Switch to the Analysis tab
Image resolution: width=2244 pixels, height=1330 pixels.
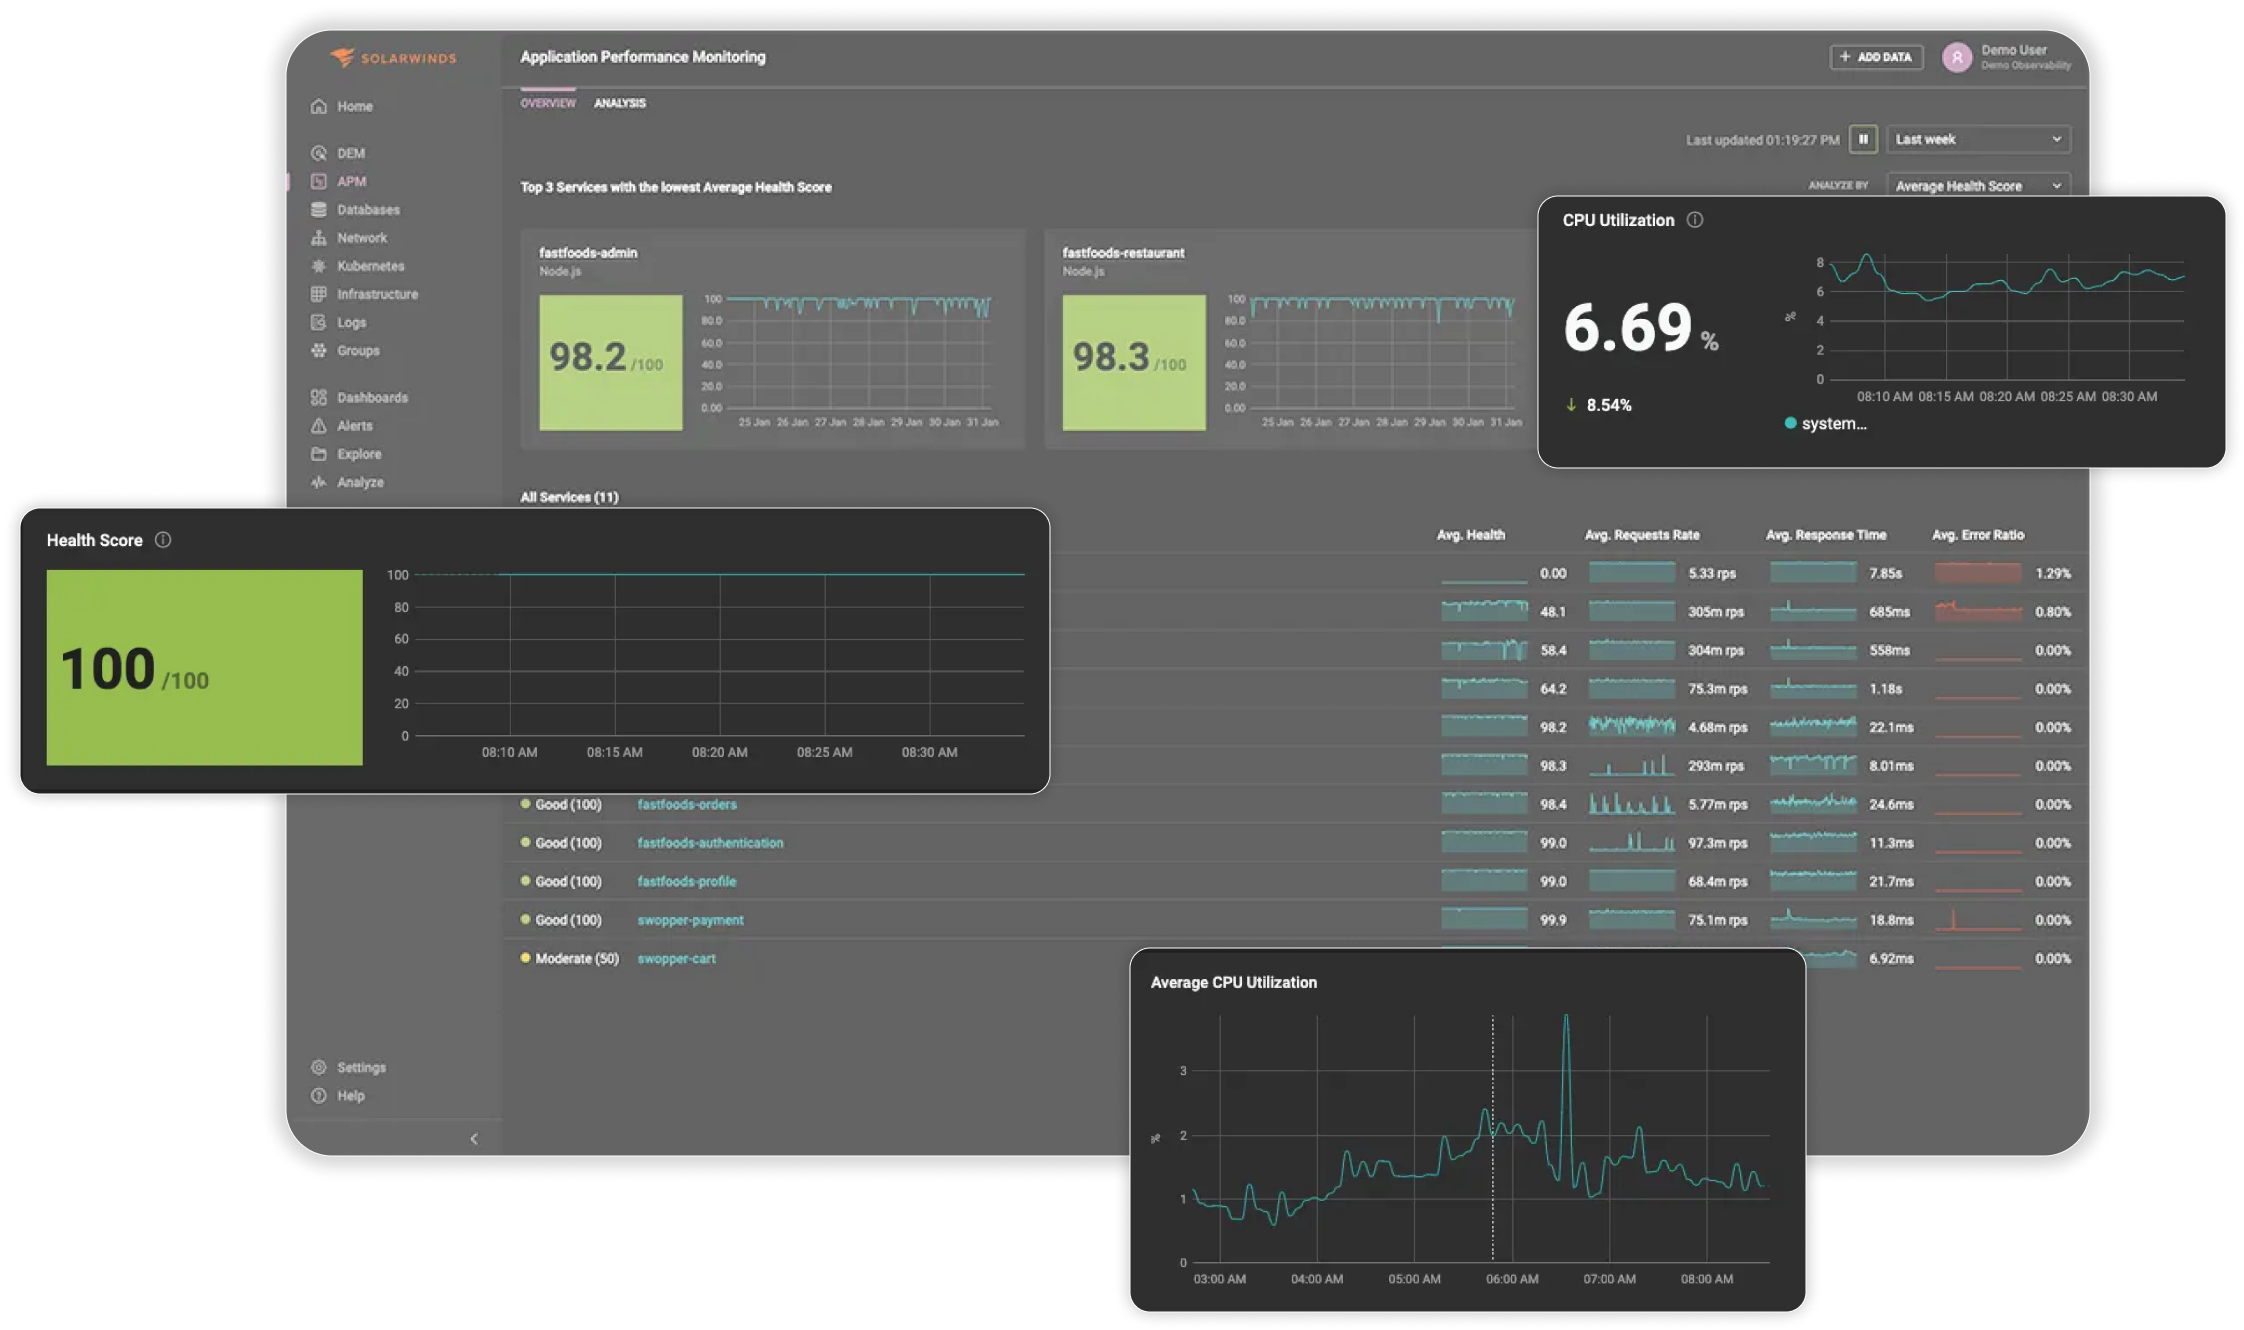pyautogui.click(x=620, y=103)
